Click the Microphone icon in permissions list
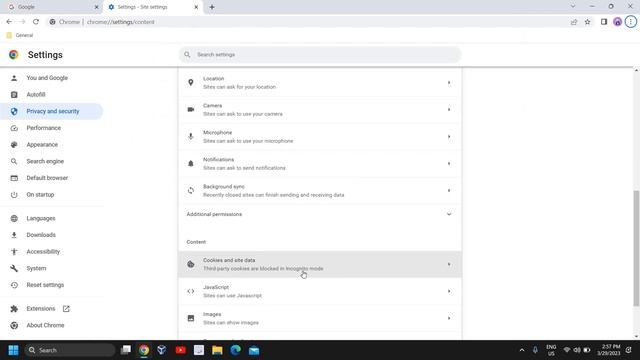640x360 pixels. click(191, 136)
